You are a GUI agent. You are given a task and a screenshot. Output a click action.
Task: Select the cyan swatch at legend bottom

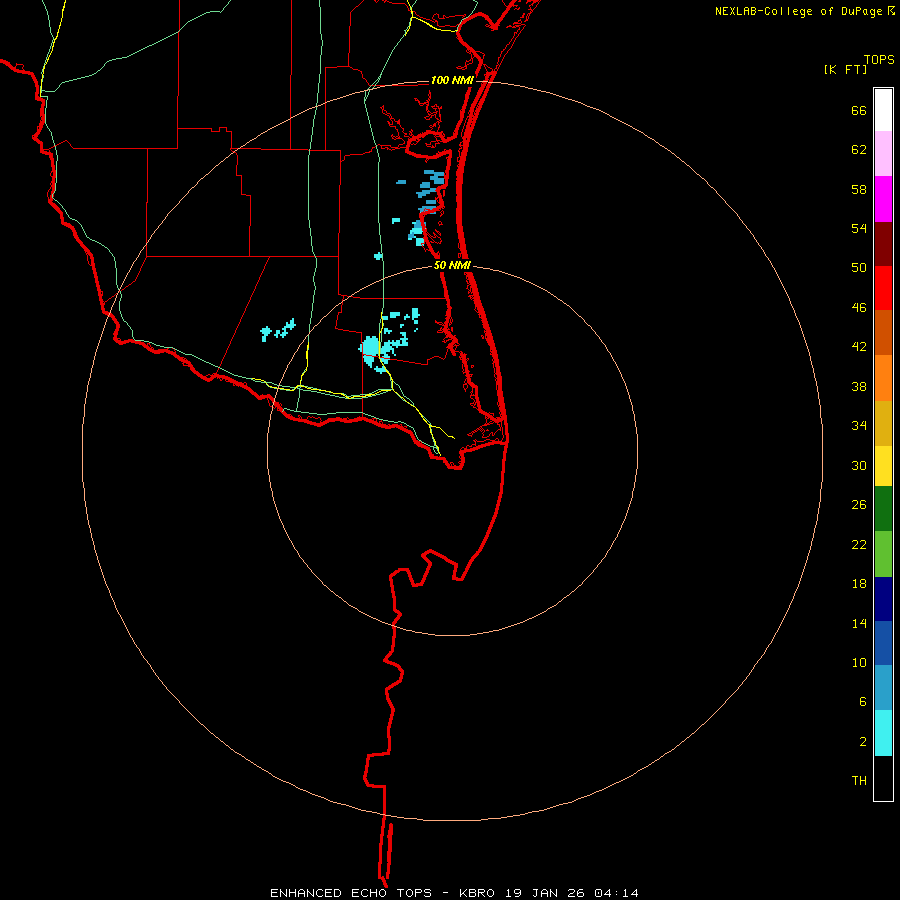883,733
